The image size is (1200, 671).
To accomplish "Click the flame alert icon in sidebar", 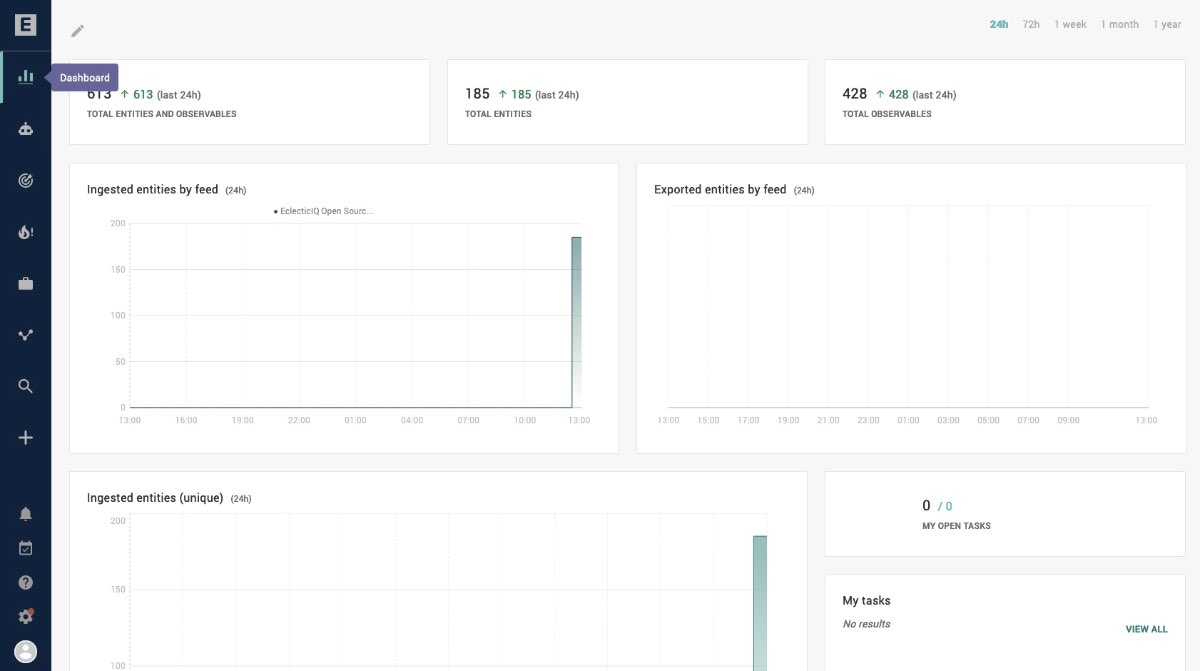I will pos(26,232).
